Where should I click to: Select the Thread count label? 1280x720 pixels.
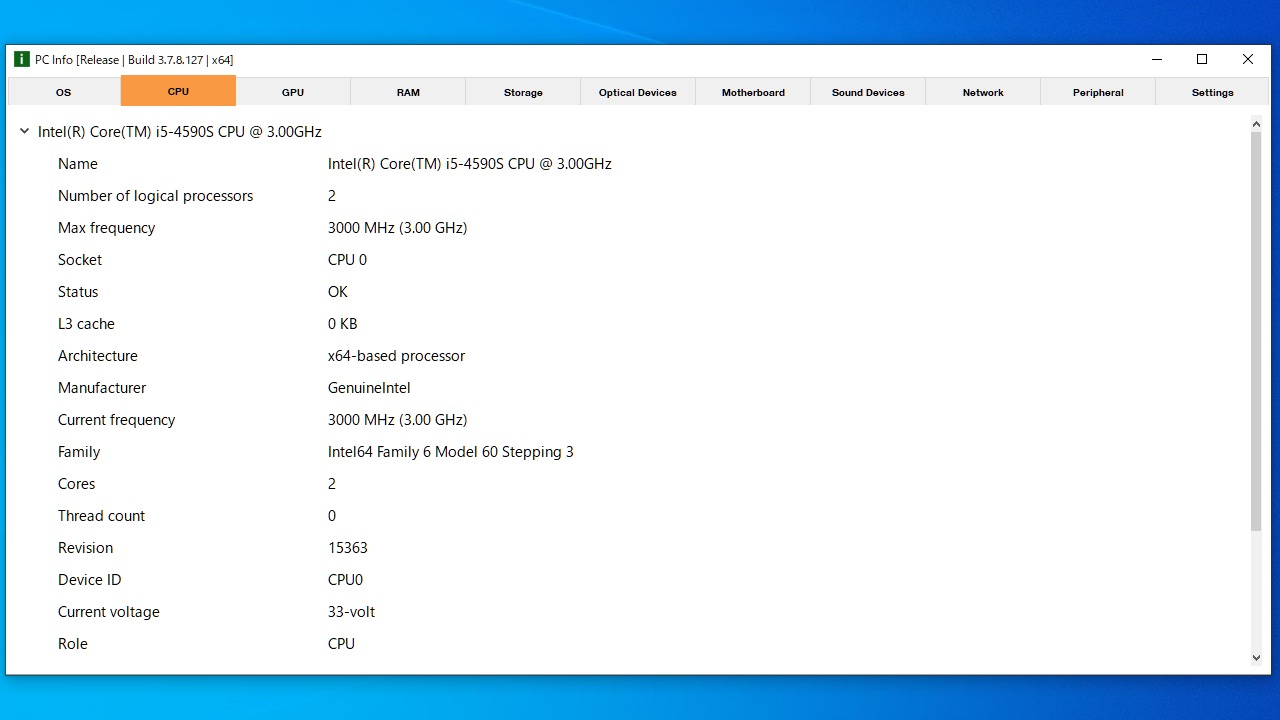pos(101,516)
